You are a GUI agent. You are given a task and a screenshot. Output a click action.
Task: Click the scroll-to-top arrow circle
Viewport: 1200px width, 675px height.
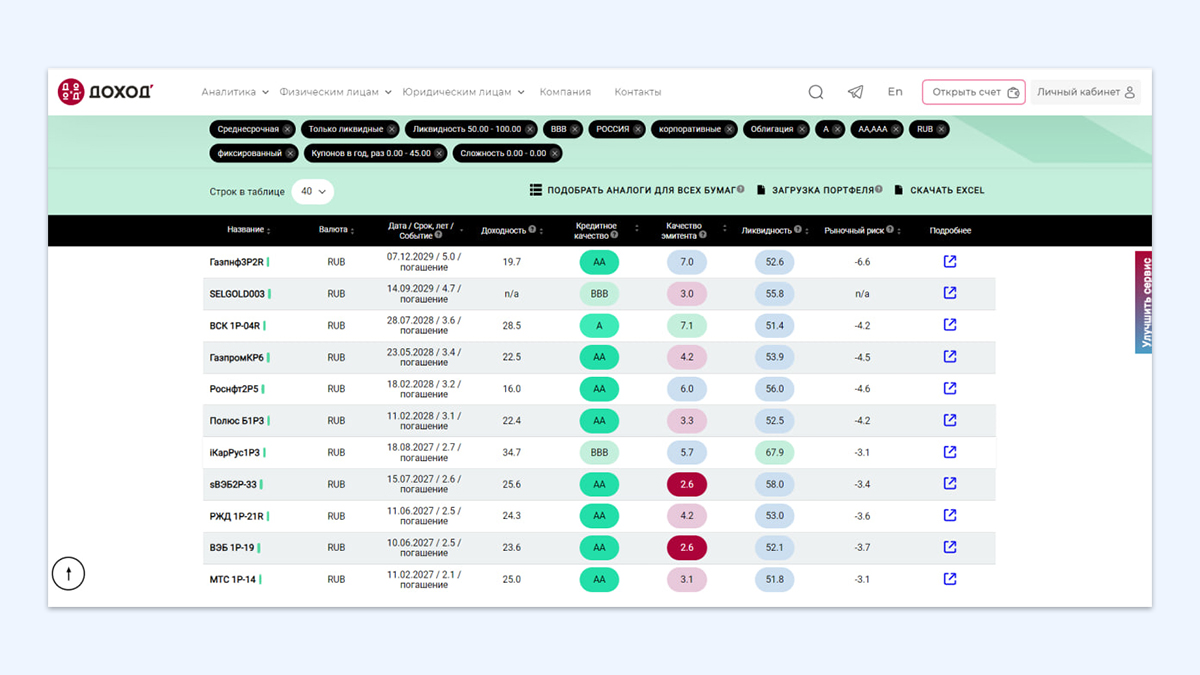coord(68,574)
